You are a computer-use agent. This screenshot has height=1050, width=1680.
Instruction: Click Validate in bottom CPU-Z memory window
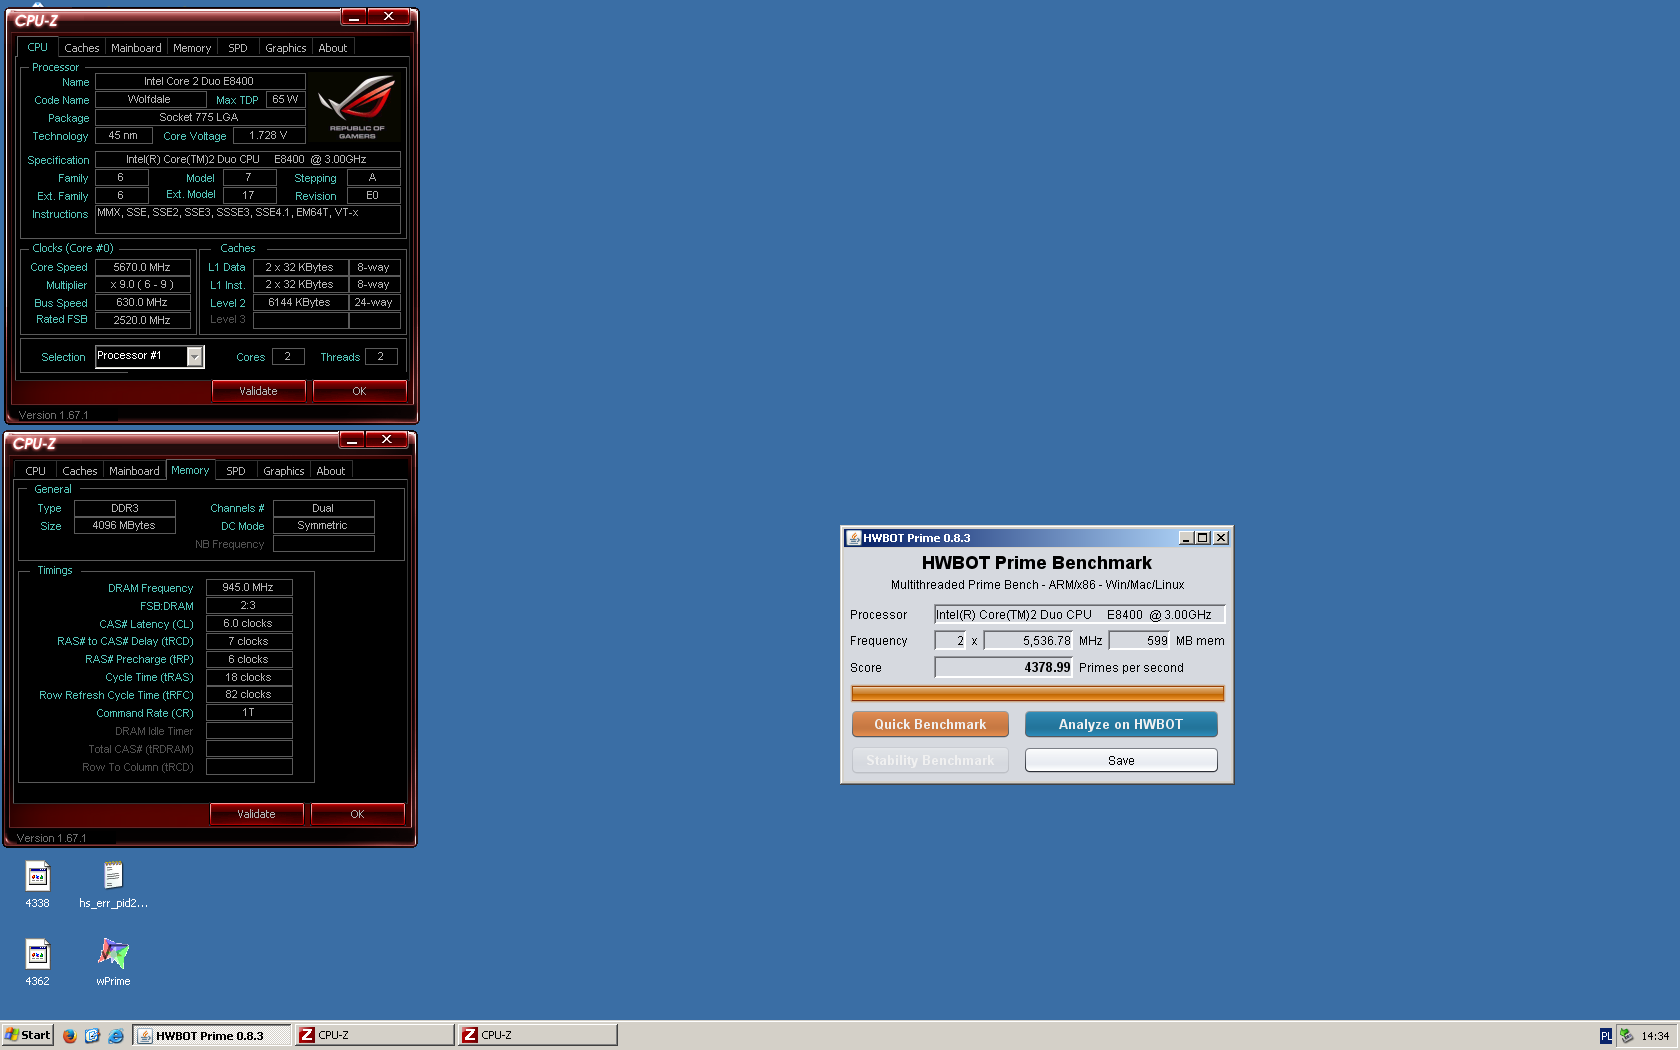256,814
